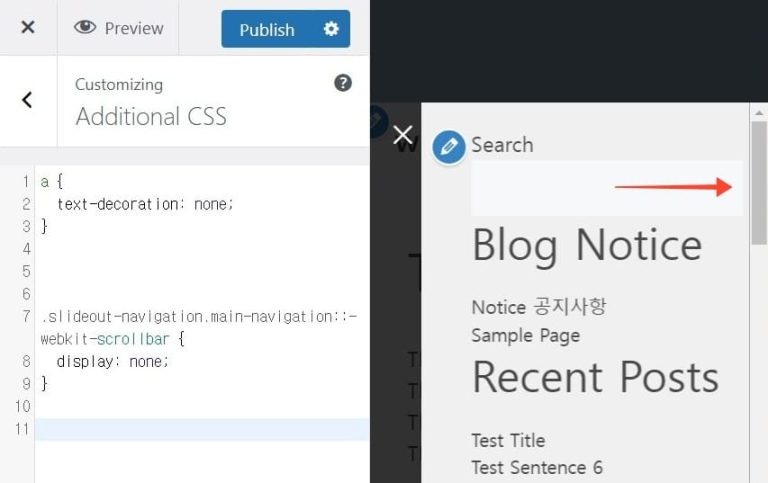
Task: Open the Sample Page link
Action: [x=525, y=335]
